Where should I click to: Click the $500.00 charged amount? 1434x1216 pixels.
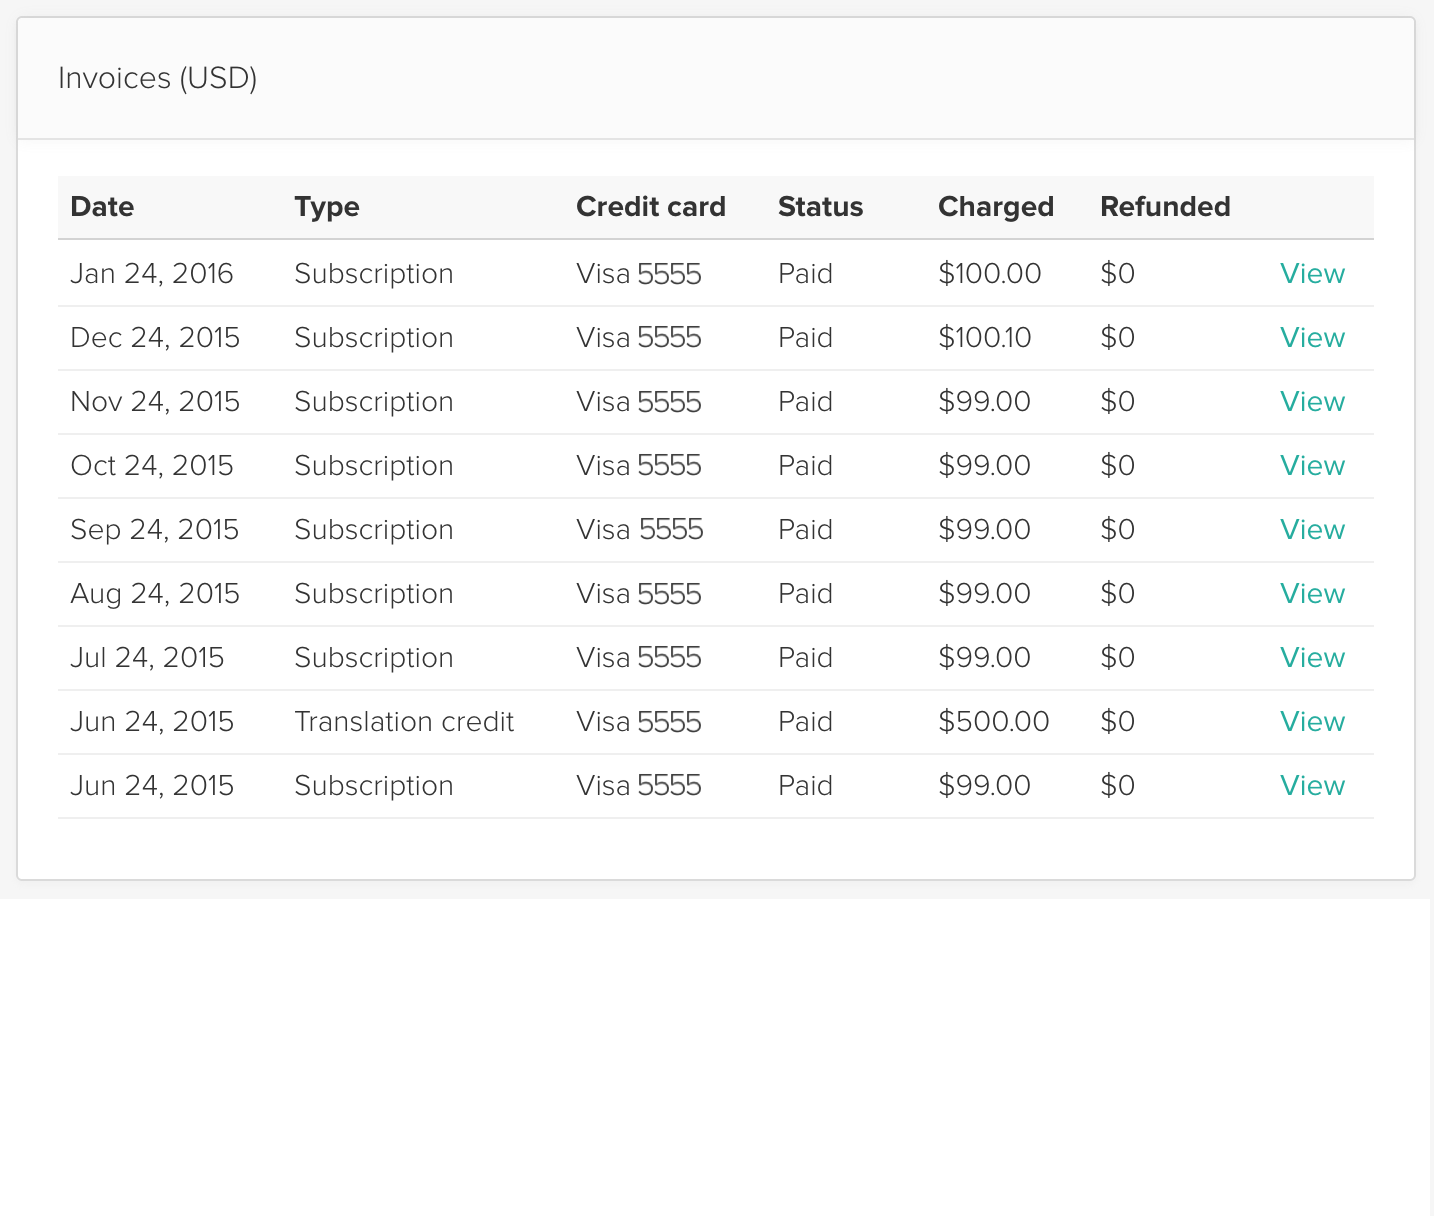tap(993, 721)
